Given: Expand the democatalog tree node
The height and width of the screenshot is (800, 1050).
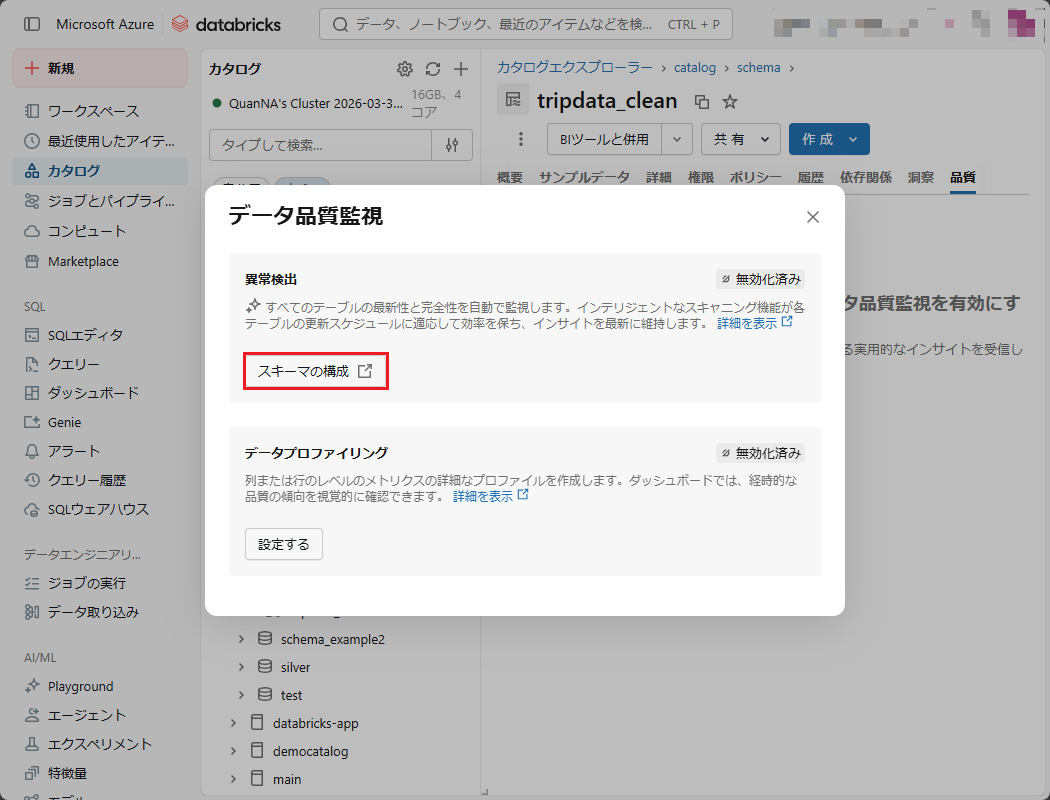Looking at the screenshot, I should 233,751.
